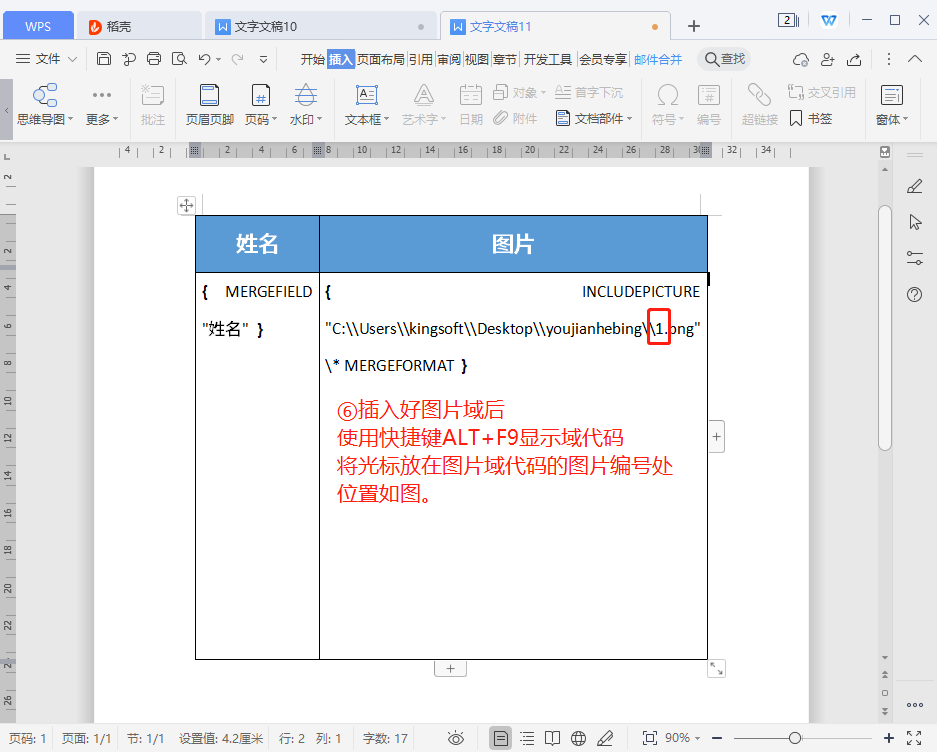Open the window count 2 indicator
This screenshot has height=752, width=937.
[788, 20]
